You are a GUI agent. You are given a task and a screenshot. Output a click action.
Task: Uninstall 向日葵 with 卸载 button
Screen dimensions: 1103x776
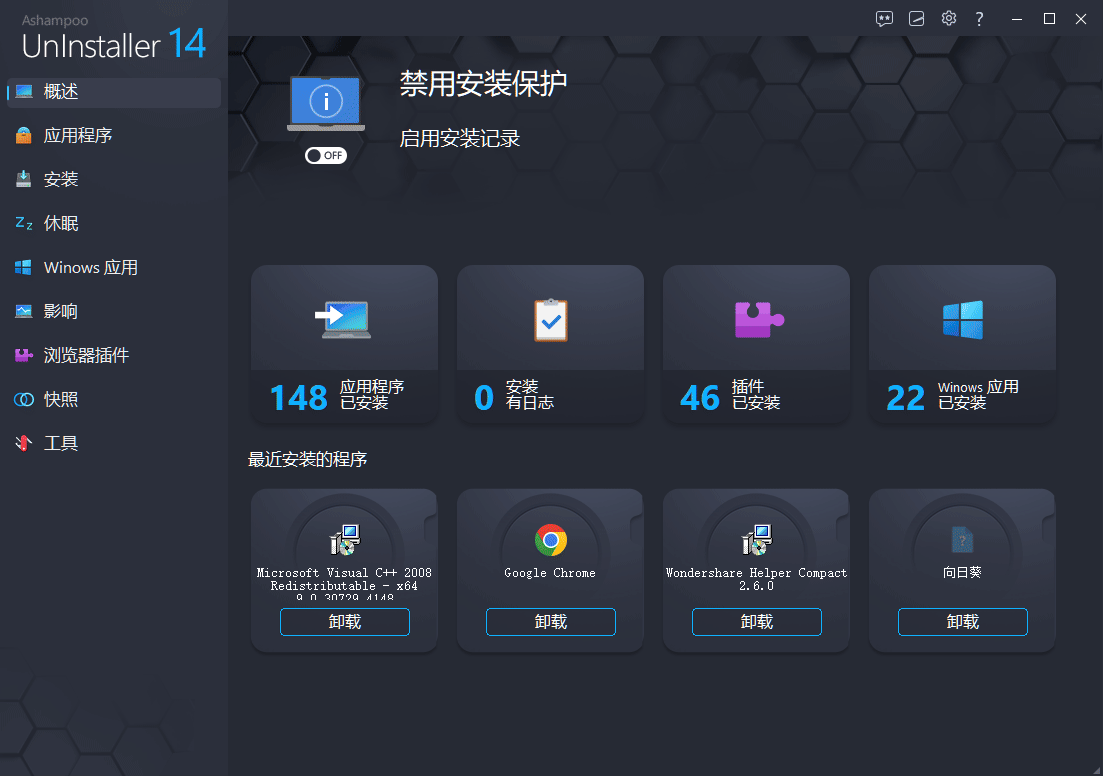[x=963, y=622]
